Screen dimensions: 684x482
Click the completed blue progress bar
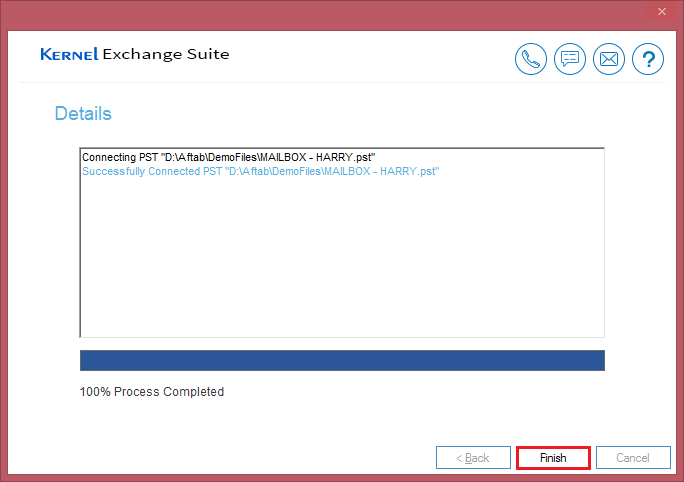[342, 360]
